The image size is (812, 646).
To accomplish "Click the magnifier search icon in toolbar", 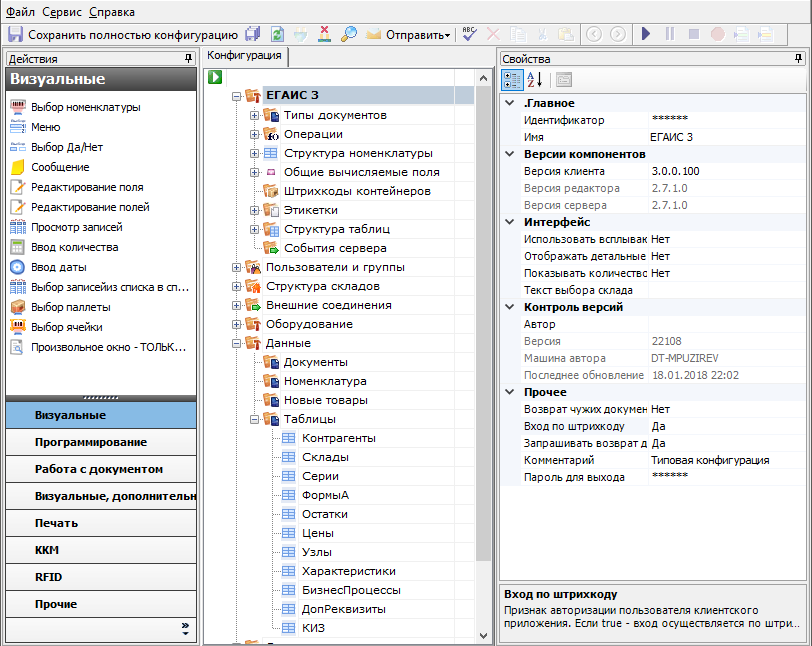I will [x=349, y=34].
